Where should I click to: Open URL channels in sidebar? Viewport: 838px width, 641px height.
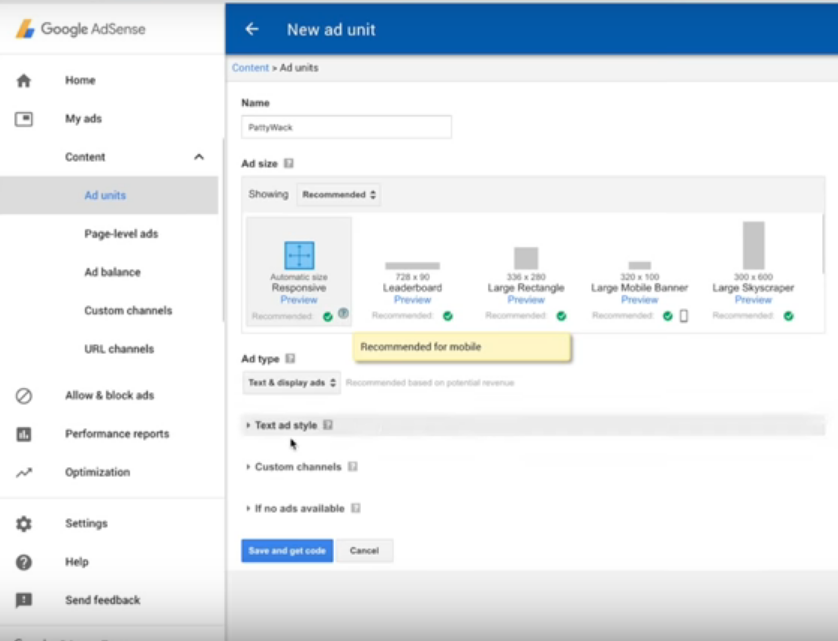(x=119, y=349)
